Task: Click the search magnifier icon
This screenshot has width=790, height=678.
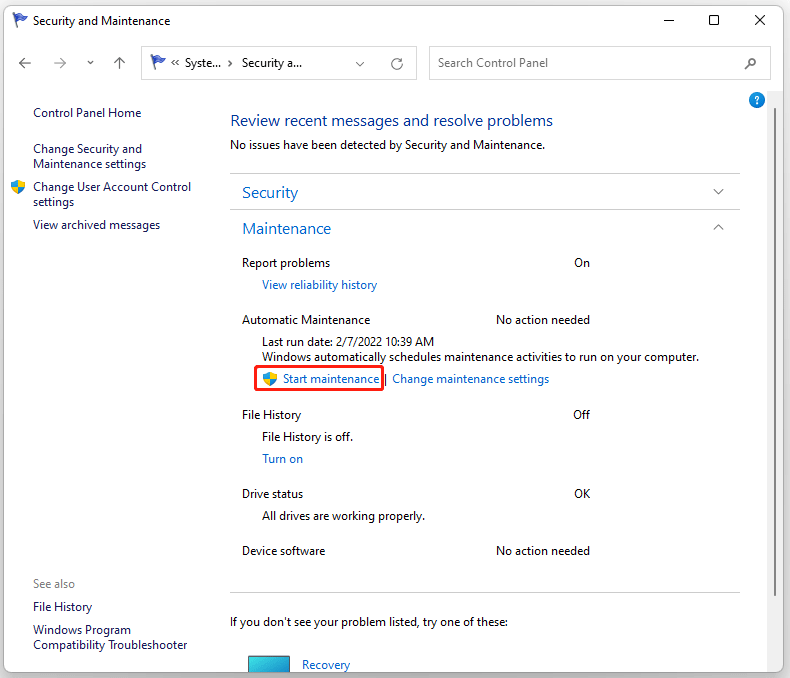Action: (750, 63)
